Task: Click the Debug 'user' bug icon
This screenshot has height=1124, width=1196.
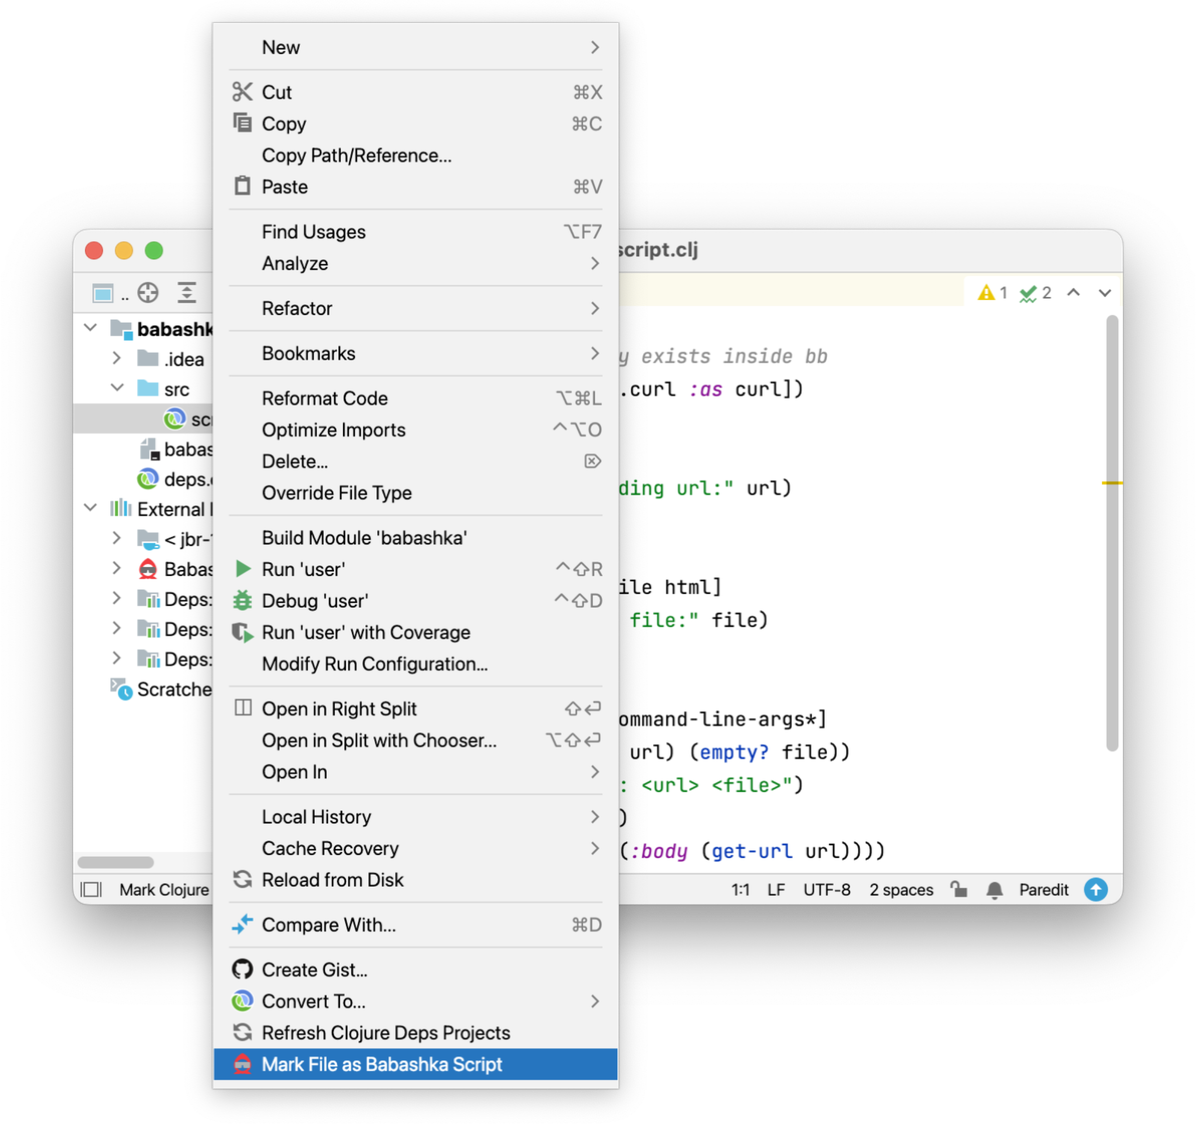Action: [x=242, y=600]
